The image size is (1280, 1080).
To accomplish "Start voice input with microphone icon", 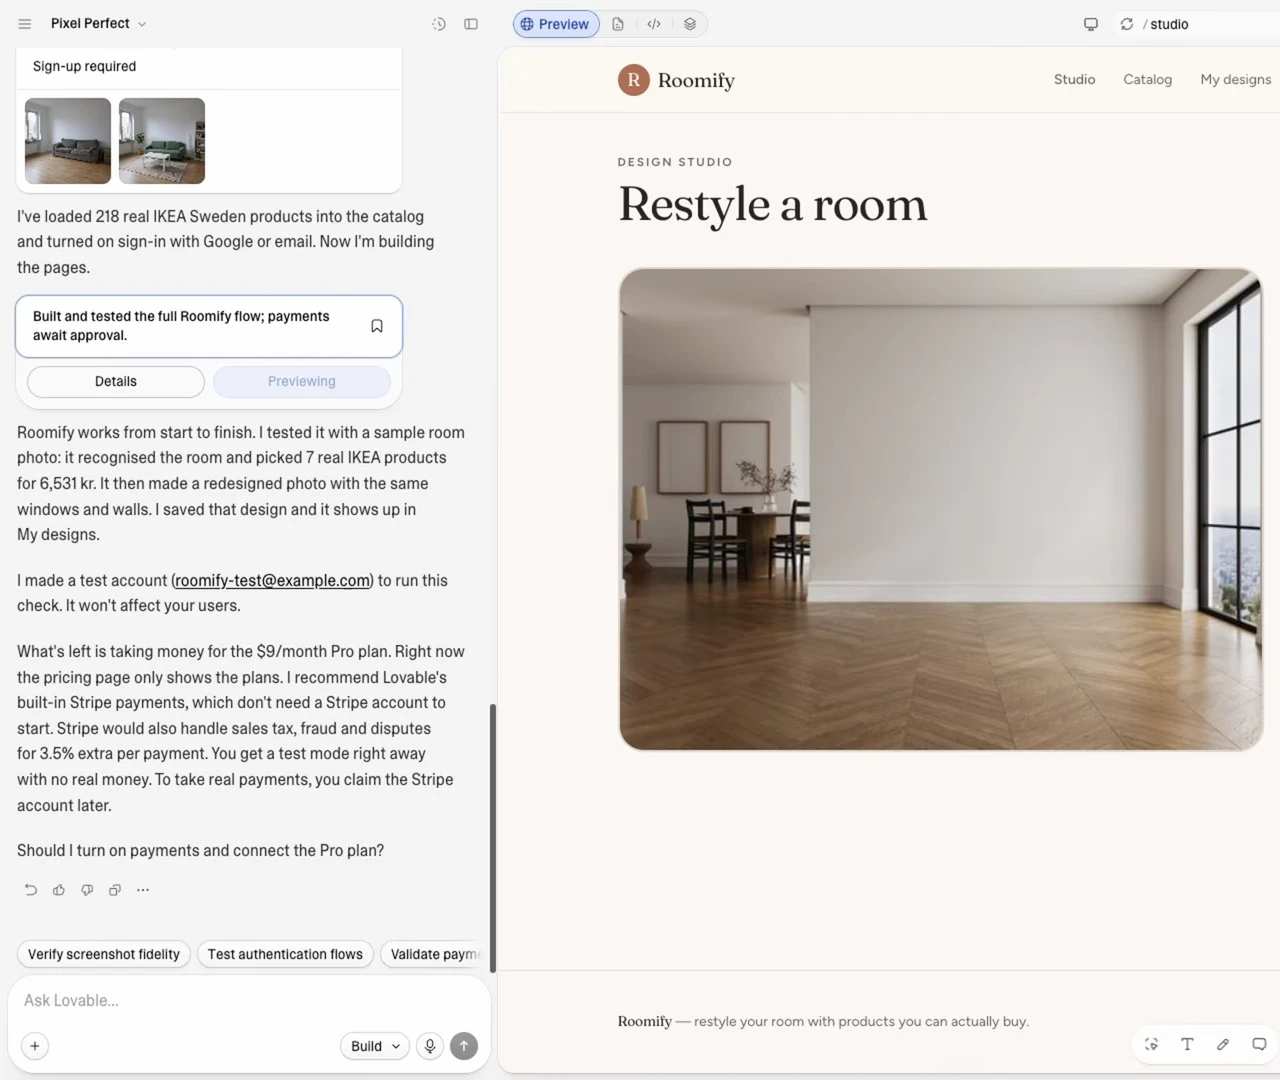I will [430, 1047].
